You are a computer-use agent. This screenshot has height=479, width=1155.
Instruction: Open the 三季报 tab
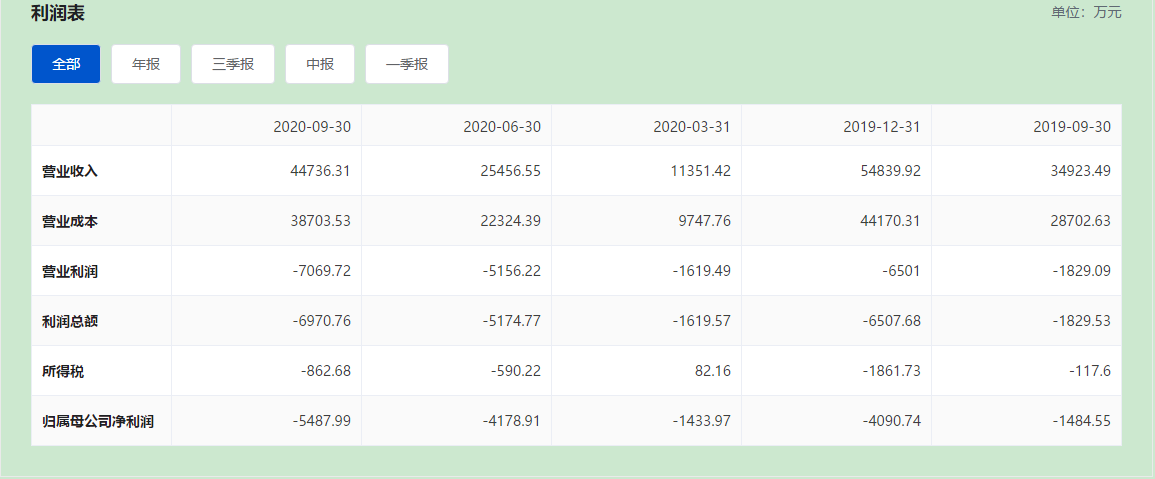pyautogui.click(x=233, y=64)
